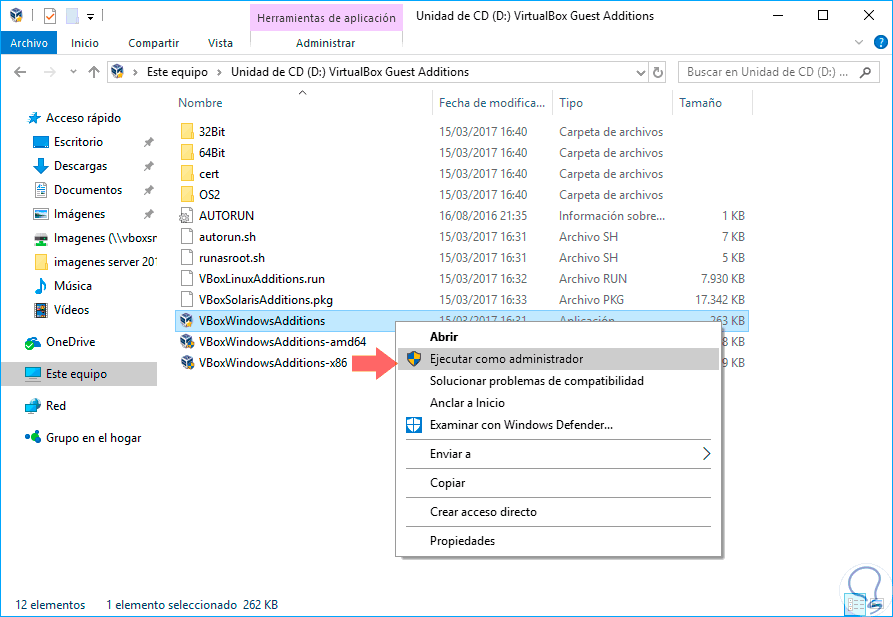Viewport: 893px width, 617px height.
Task: Open the 32Bit folder icon
Action: pos(187,132)
